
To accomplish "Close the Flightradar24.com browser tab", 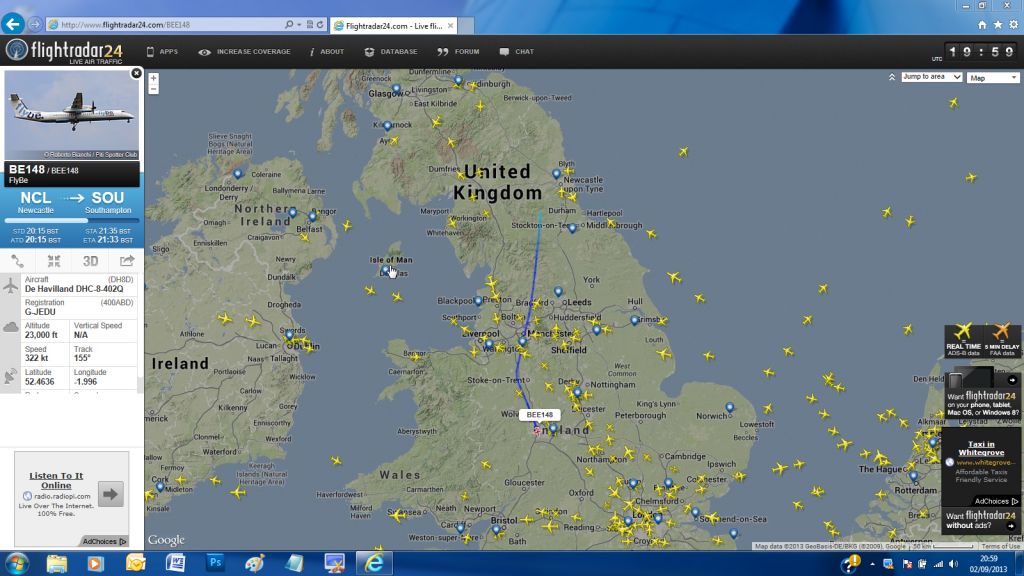I will point(449,26).
